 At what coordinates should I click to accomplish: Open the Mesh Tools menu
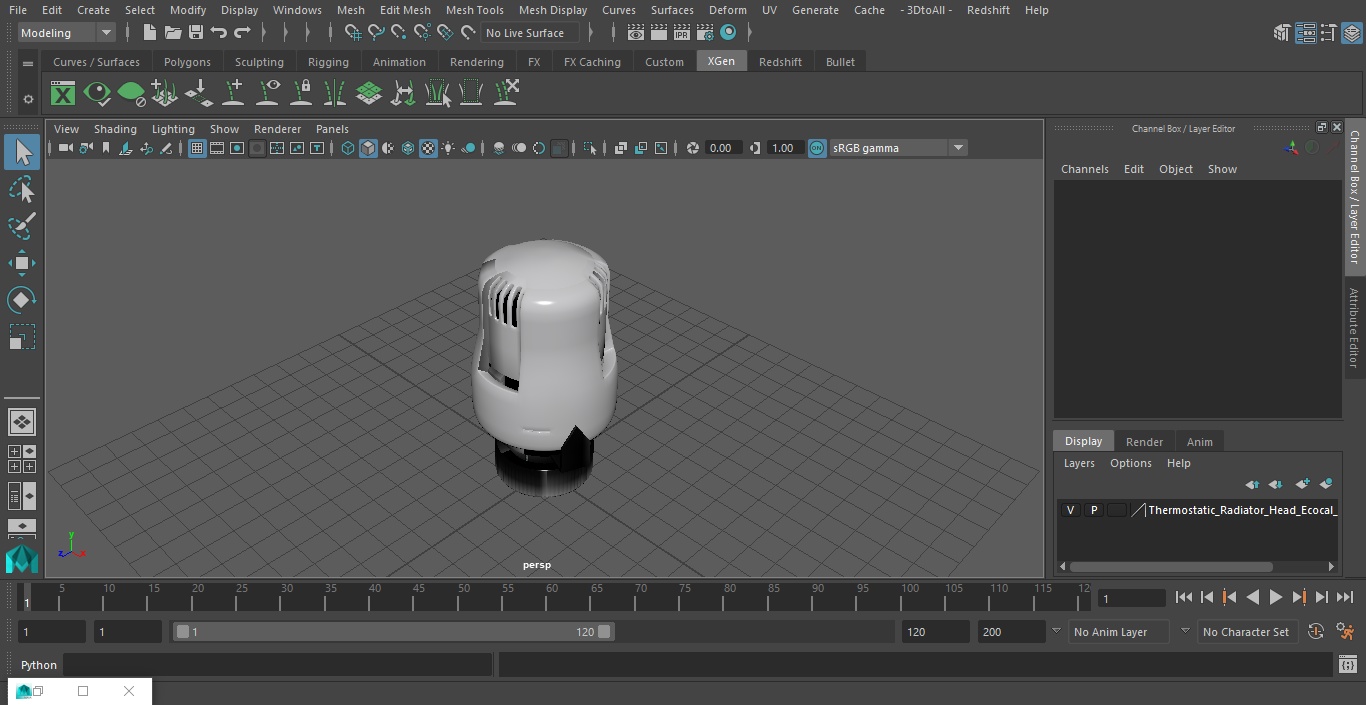[474, 10]
